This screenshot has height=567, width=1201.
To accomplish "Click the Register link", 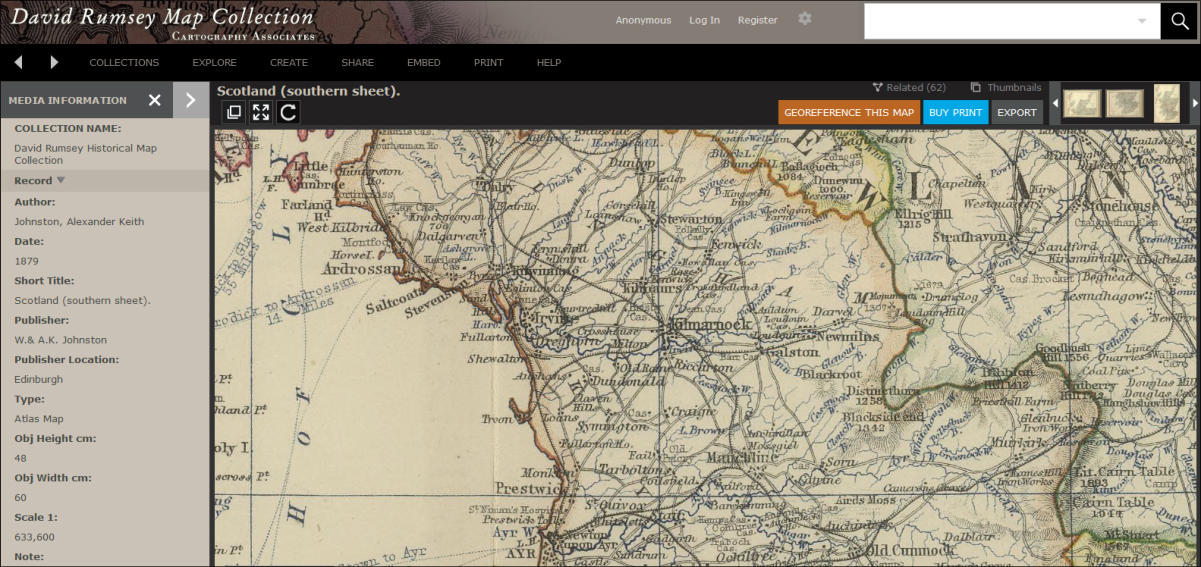I will (x=757, y=20).
